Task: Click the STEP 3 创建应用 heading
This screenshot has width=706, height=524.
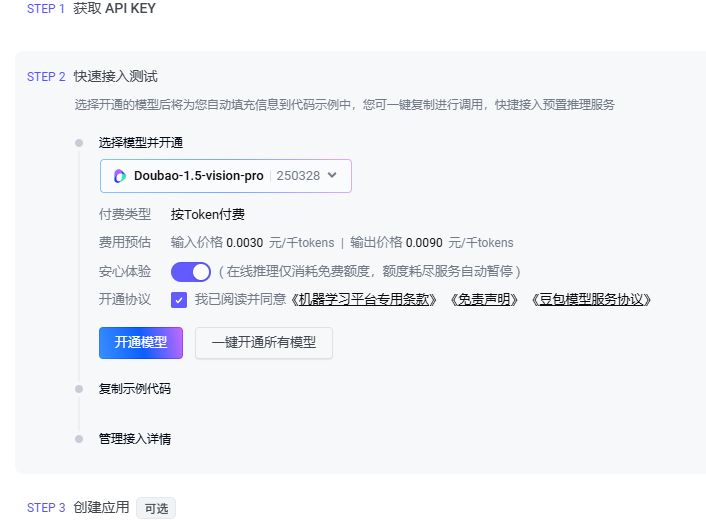Action: [78, 508]
